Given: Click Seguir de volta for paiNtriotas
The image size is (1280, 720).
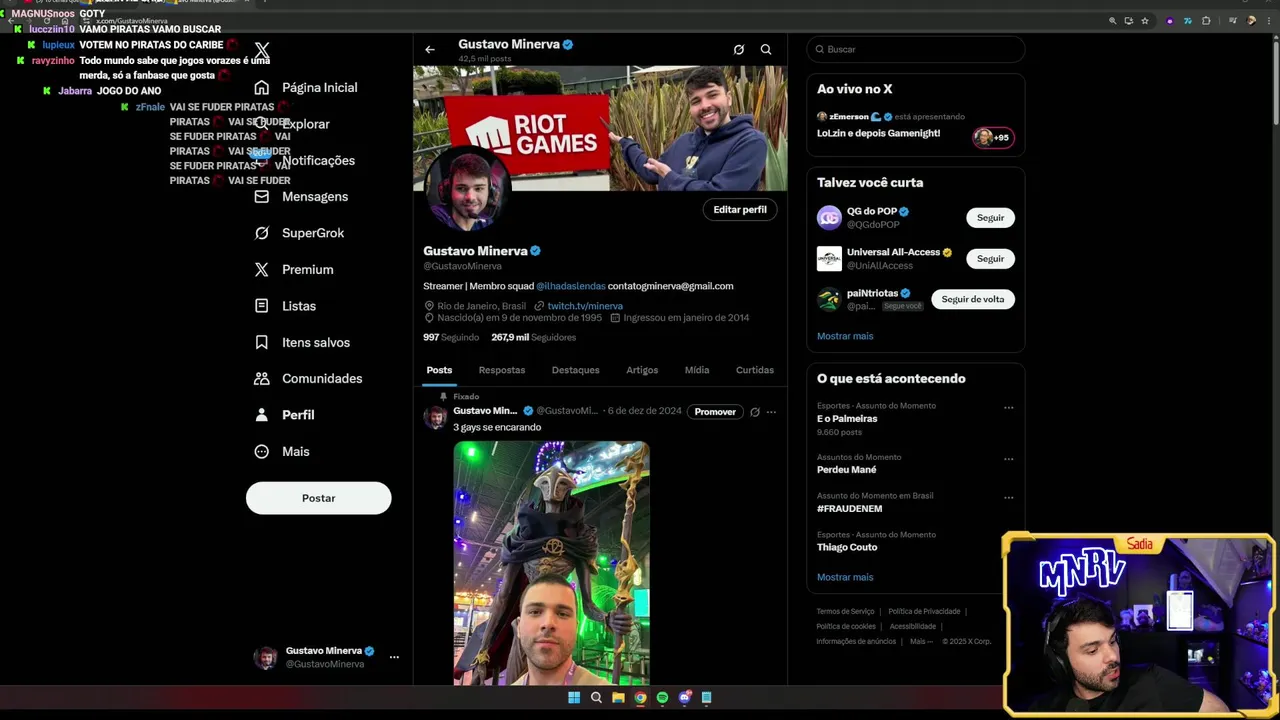Looking at the screenshot, I should tap(973, 299).
